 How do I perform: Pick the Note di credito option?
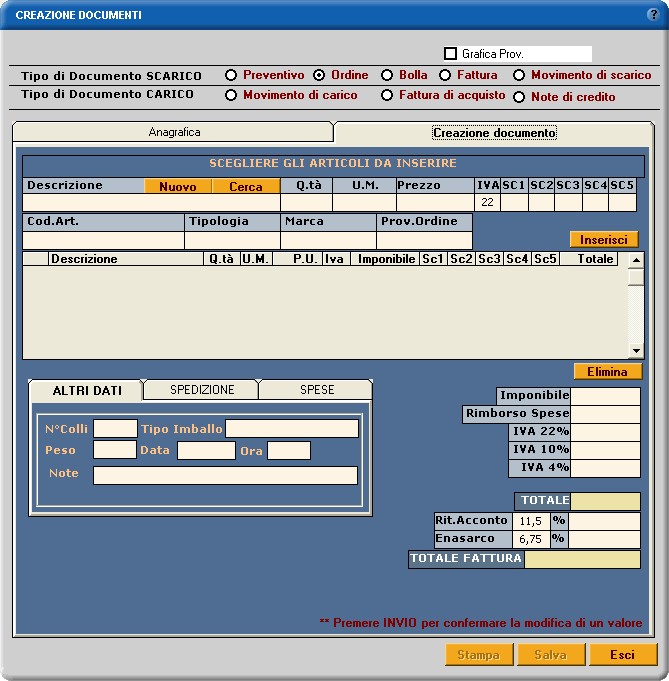pyautogui.click(x=518, y=97)
